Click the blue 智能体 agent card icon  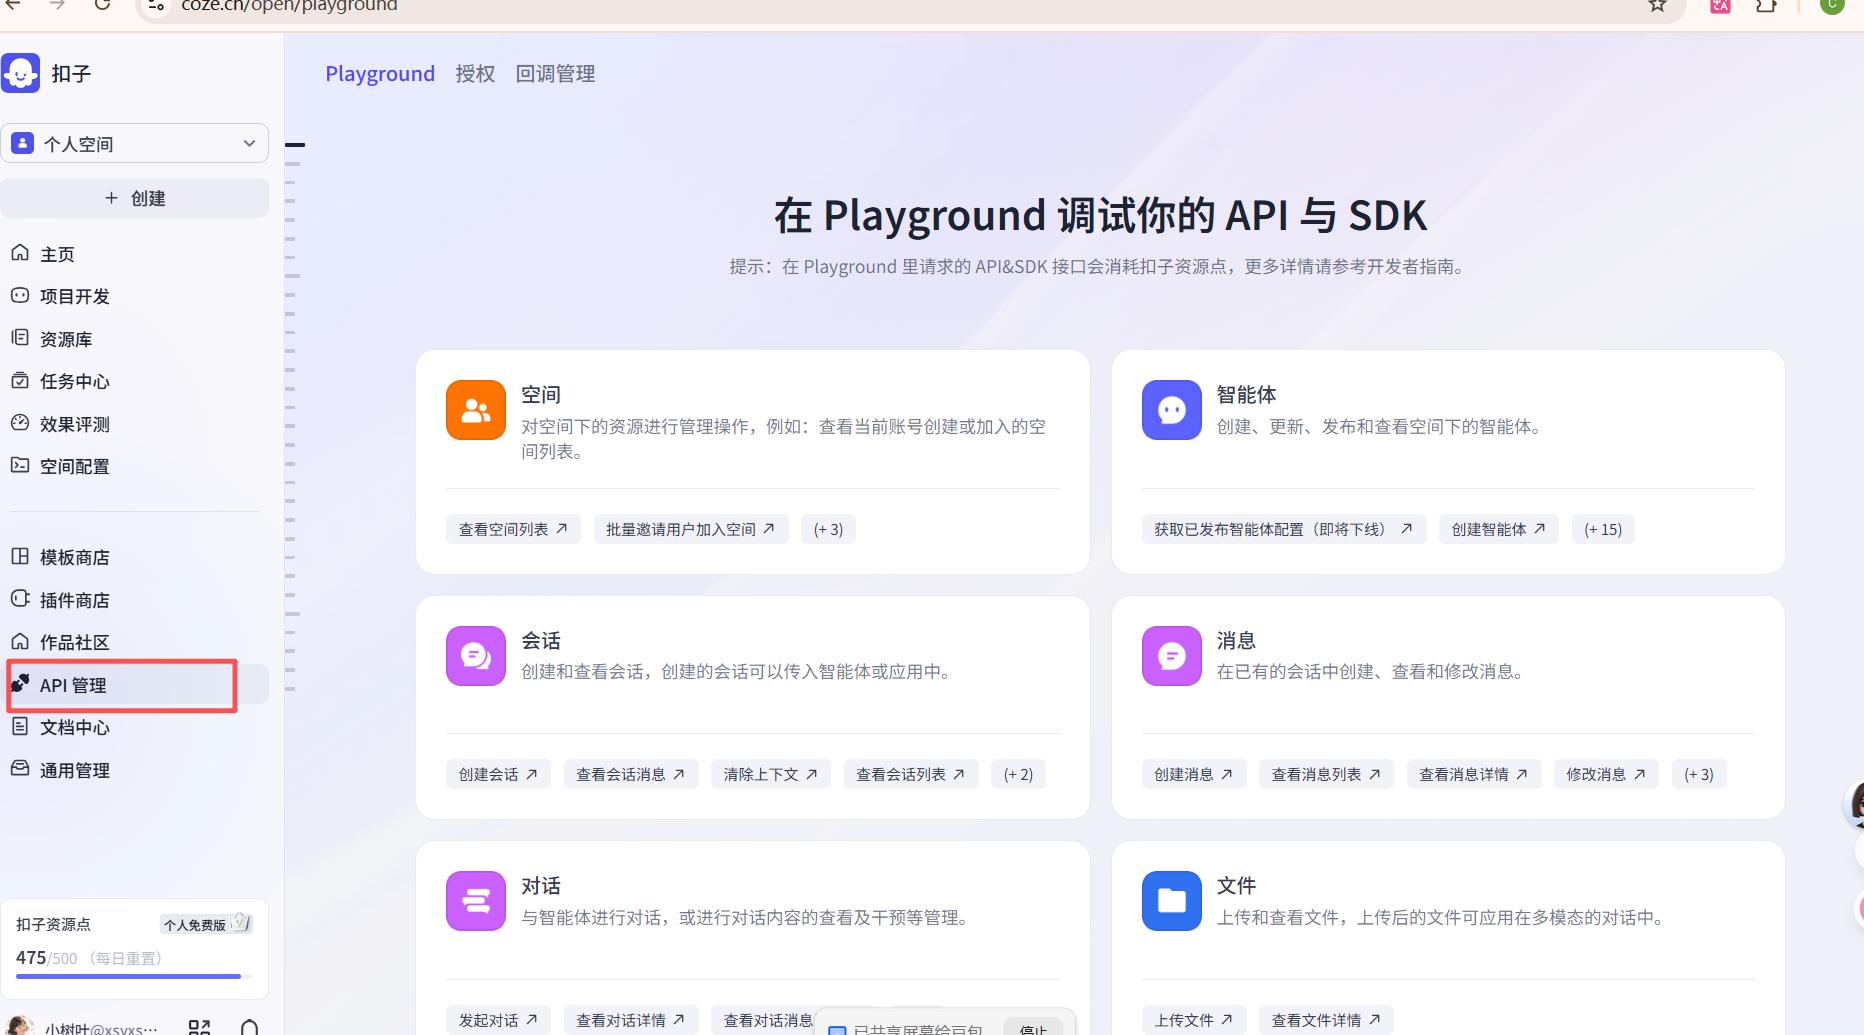(x=1171, y=409)
